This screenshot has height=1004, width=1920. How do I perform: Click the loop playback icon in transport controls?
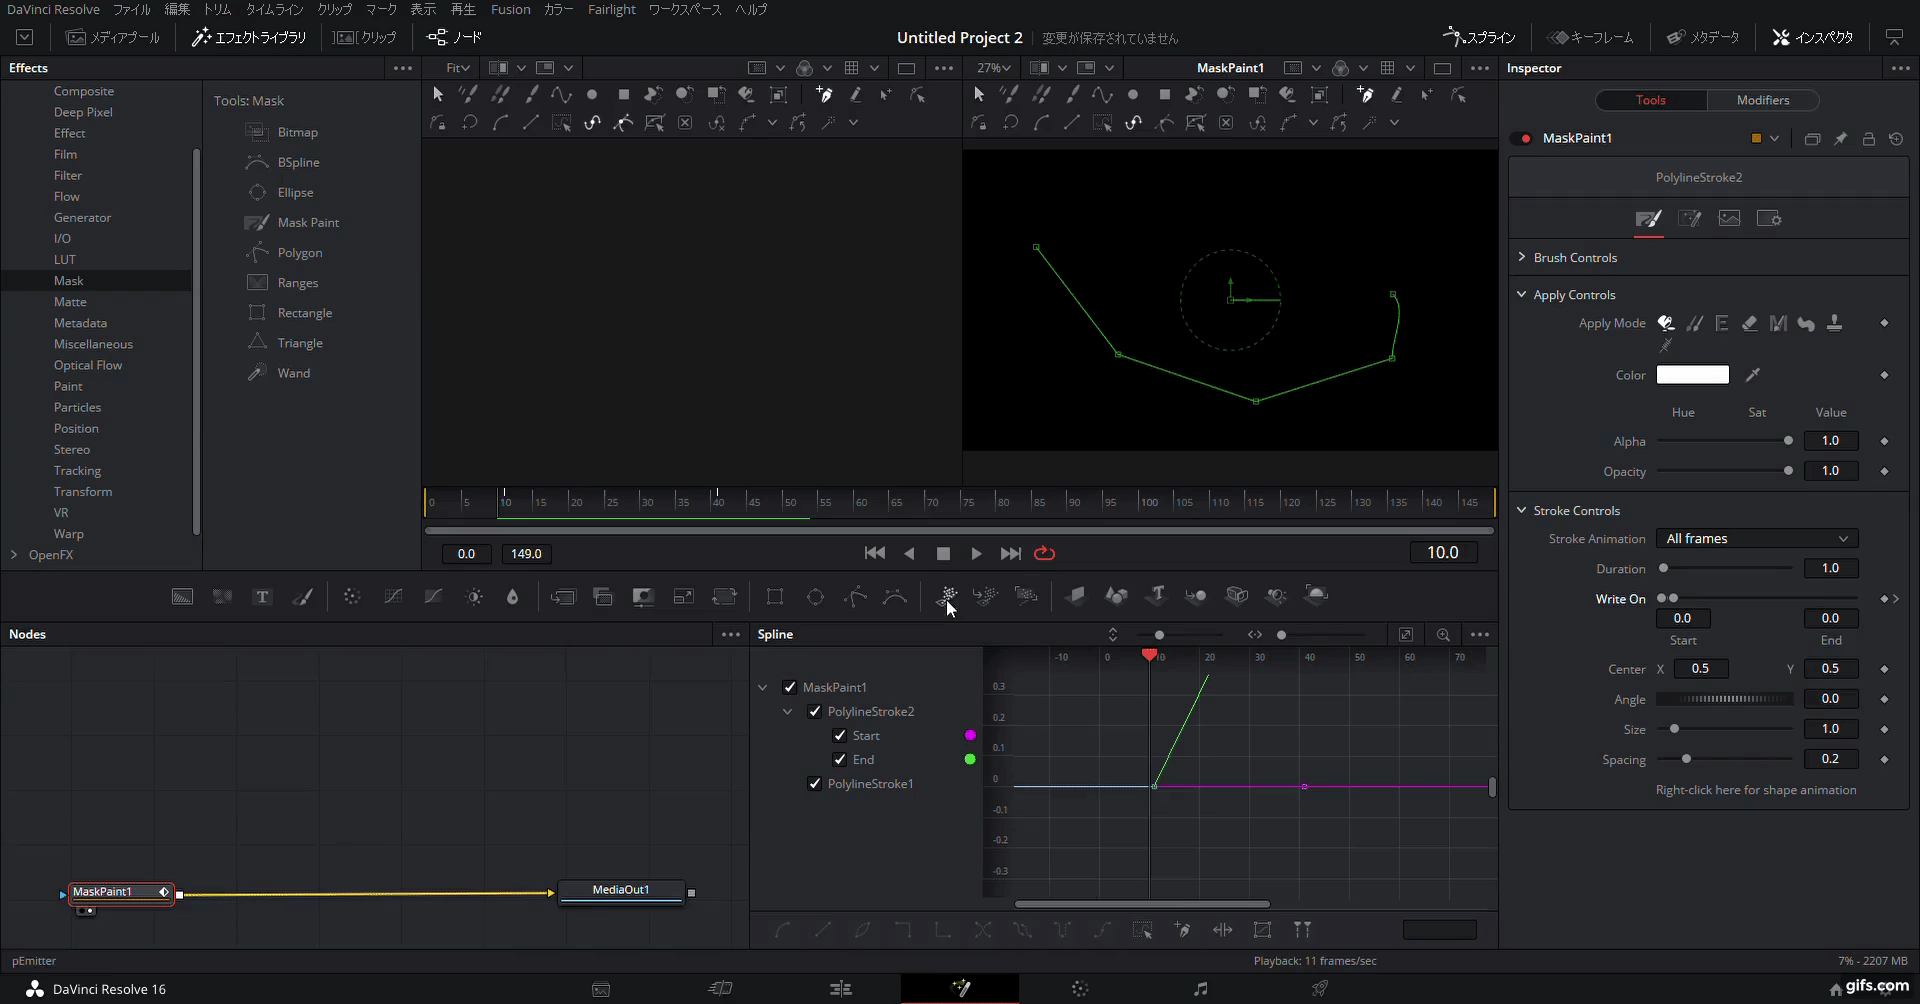click(x=1044, y=553)
